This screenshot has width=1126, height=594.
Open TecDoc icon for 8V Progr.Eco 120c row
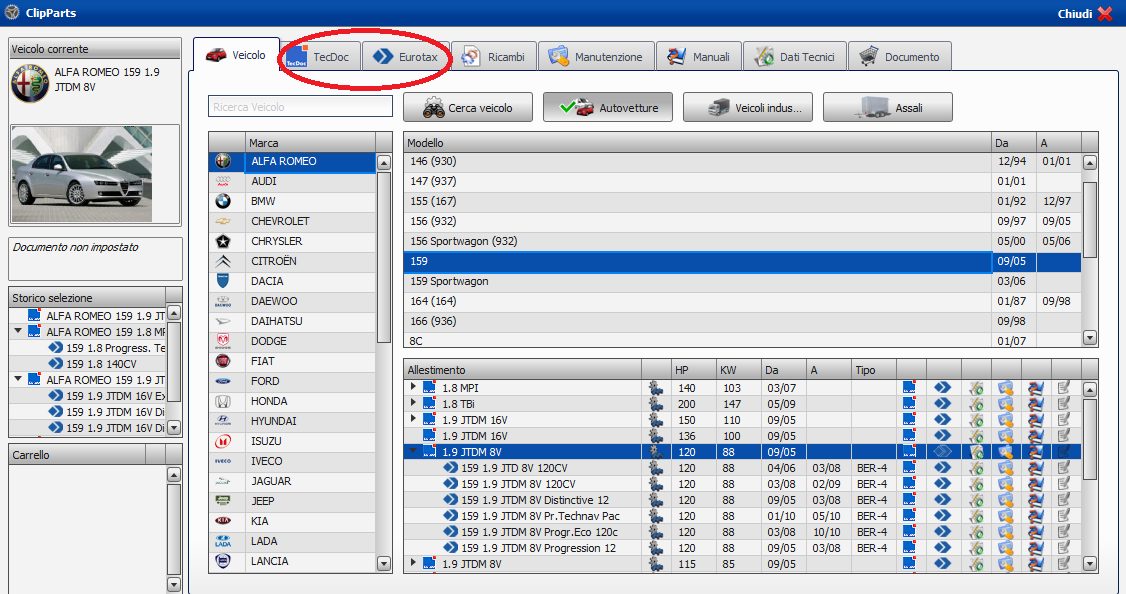pyautogui.click(x=909, y=532)
